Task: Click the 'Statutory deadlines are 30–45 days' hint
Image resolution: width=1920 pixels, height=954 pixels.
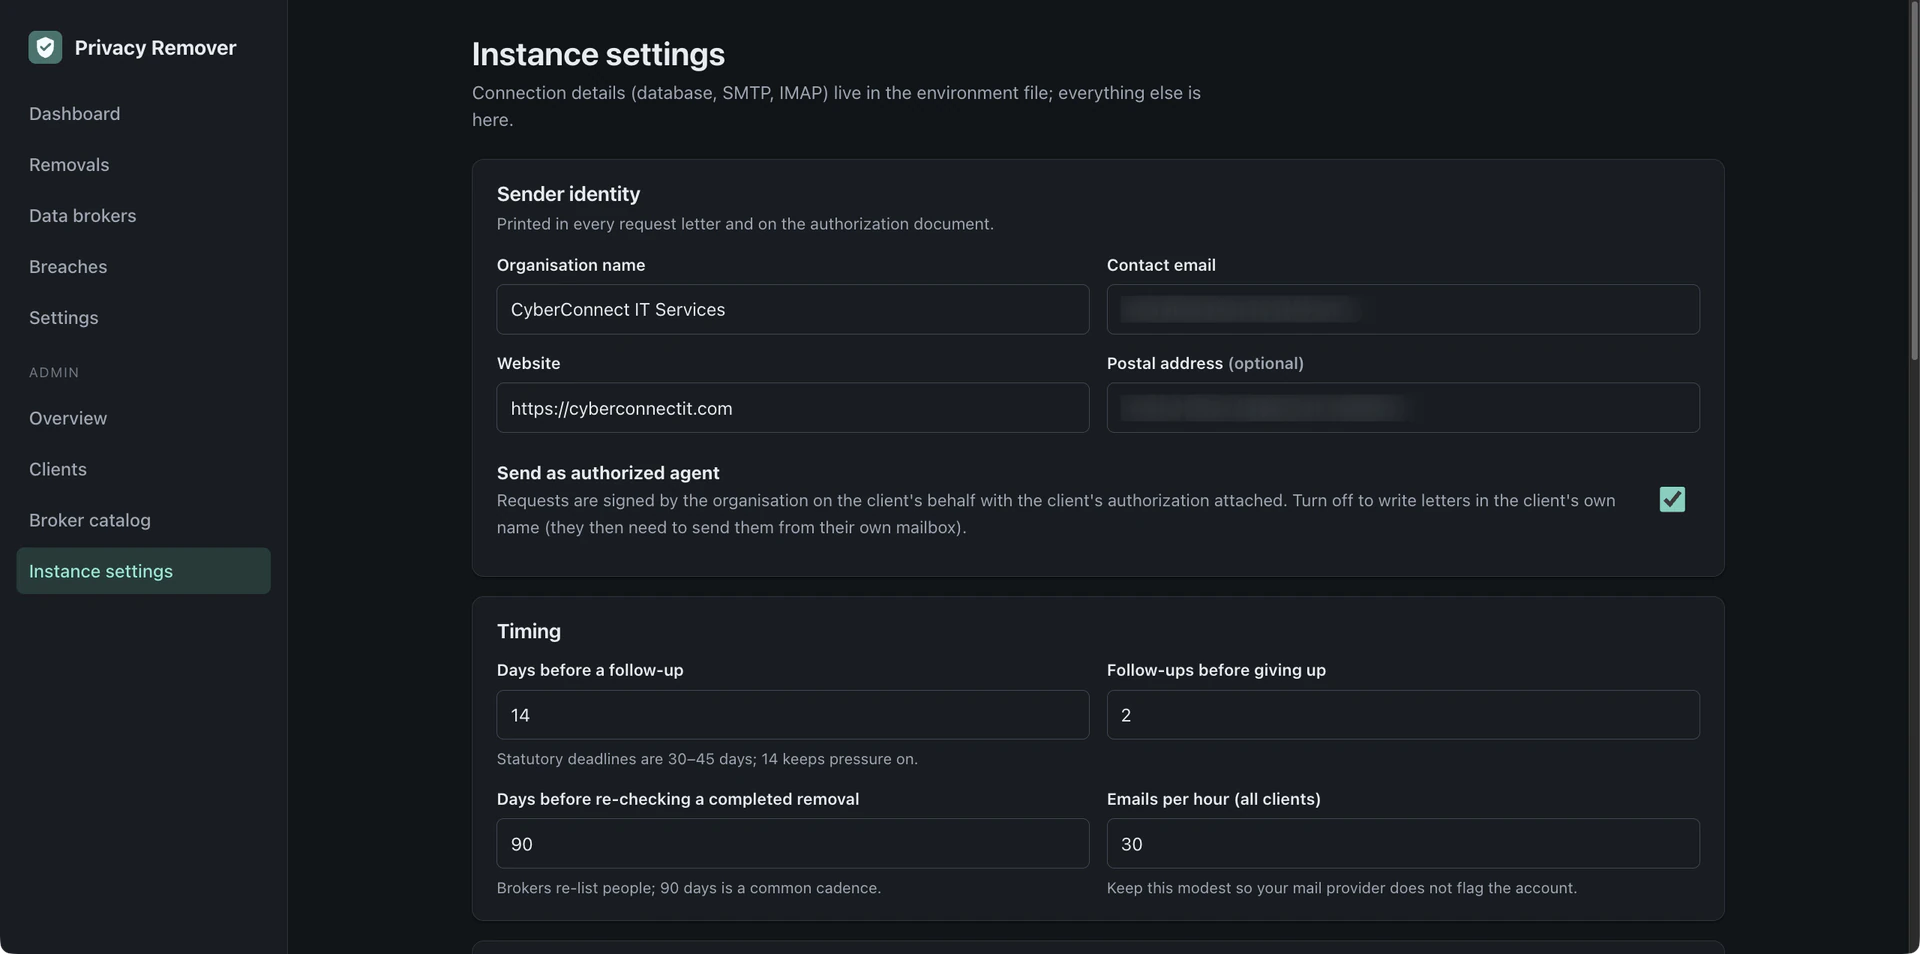Action: click(707, 759)
